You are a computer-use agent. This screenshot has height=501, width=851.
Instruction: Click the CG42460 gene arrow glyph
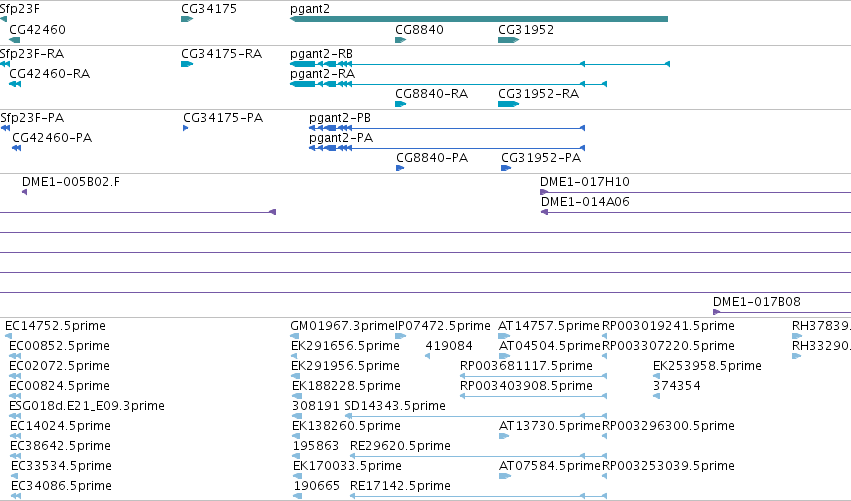pos(15,40)
